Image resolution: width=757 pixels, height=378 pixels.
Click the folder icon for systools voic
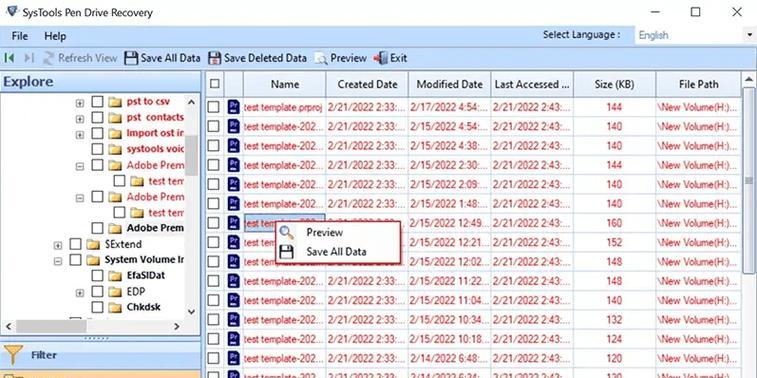115,149
